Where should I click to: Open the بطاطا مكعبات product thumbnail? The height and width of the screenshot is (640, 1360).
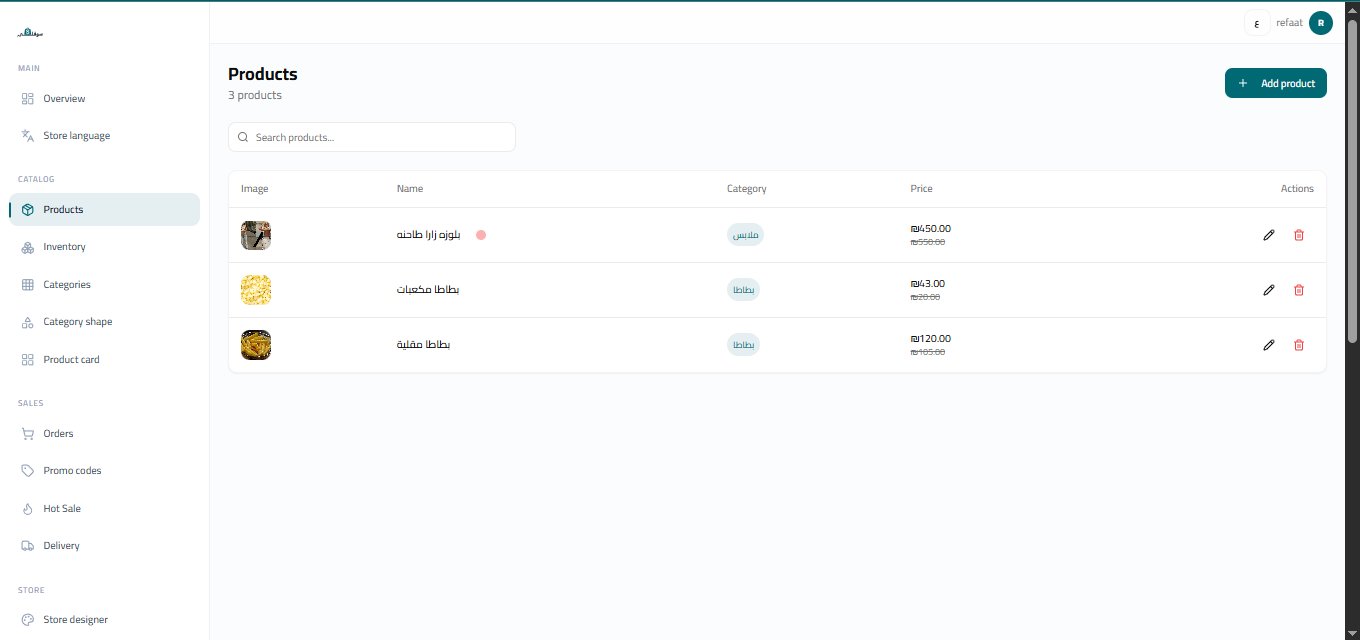[256, 290]
